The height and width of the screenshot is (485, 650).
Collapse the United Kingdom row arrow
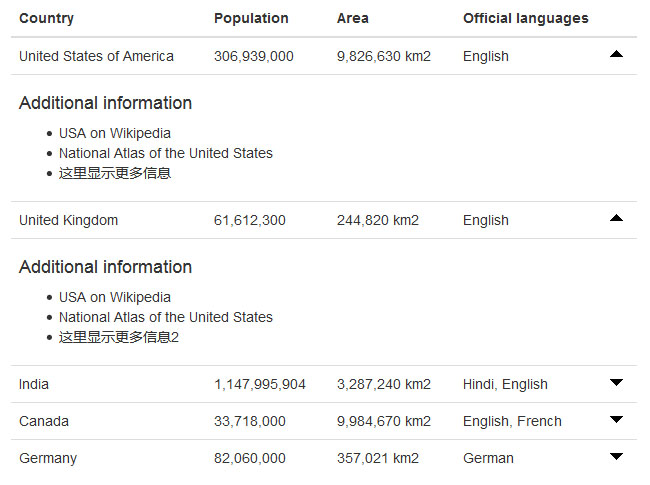tap(616, 219)
